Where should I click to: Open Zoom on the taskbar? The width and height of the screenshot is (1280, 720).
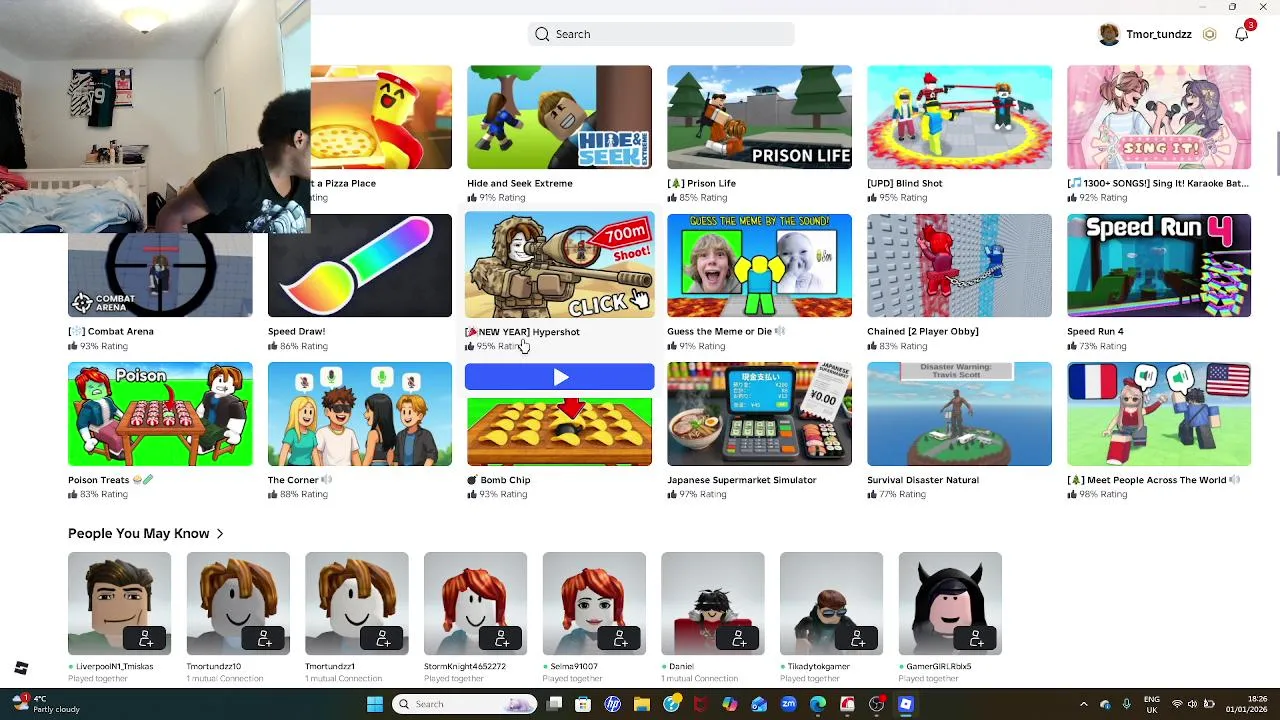[x=789, y=704]
